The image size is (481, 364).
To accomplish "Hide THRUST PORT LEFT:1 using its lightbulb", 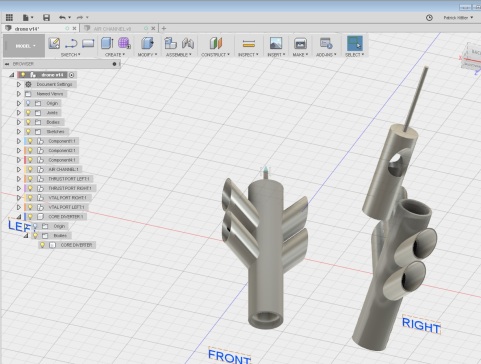I will pyautogui.click(x=30, y=179).
